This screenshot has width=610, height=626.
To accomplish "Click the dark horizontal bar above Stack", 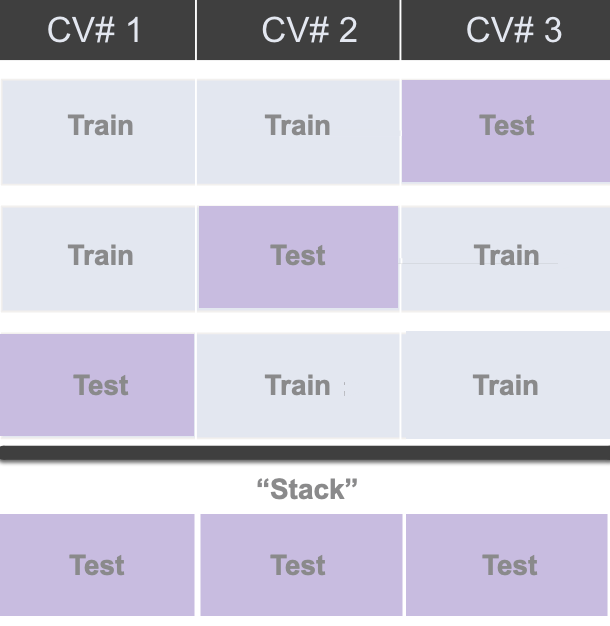I will 304,453.
